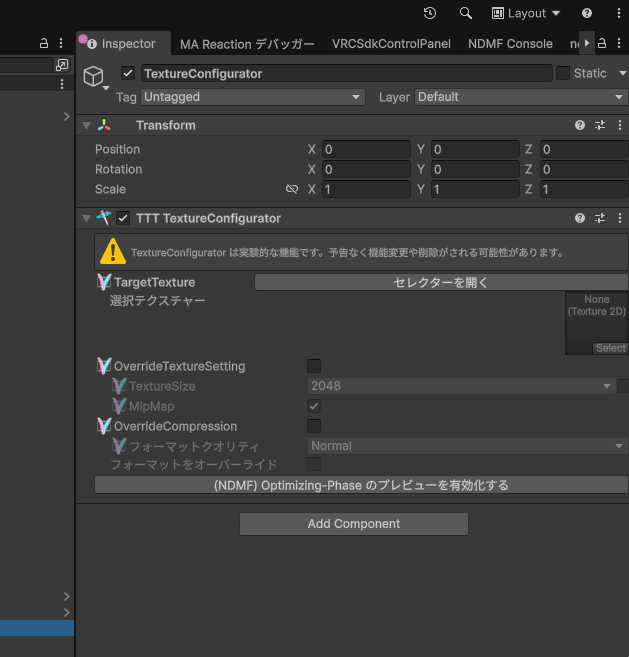
Task: Click icon beside OverrideTextureSetting label
Action: (x=104, y=366)
